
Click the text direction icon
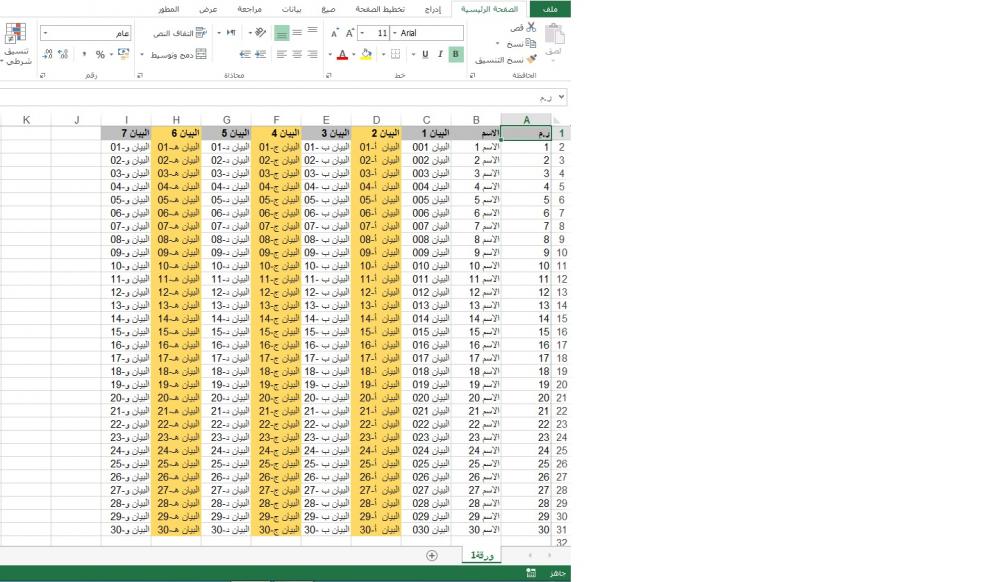tap(231, 33)
